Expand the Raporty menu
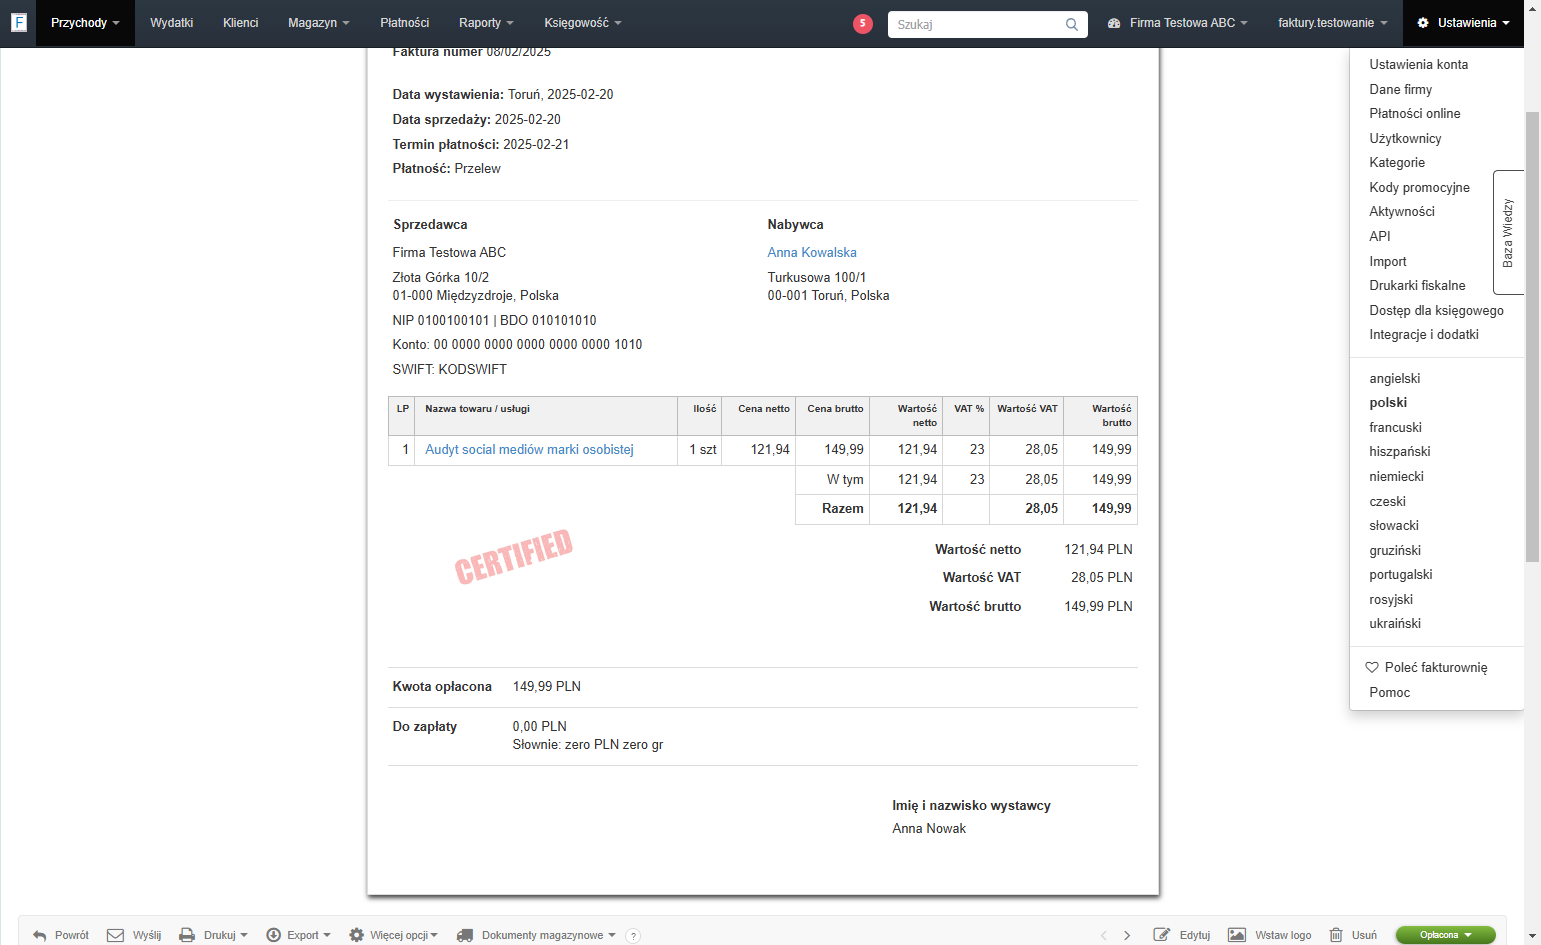Screen dimensions: 1541x945 (x=486, y=23)
